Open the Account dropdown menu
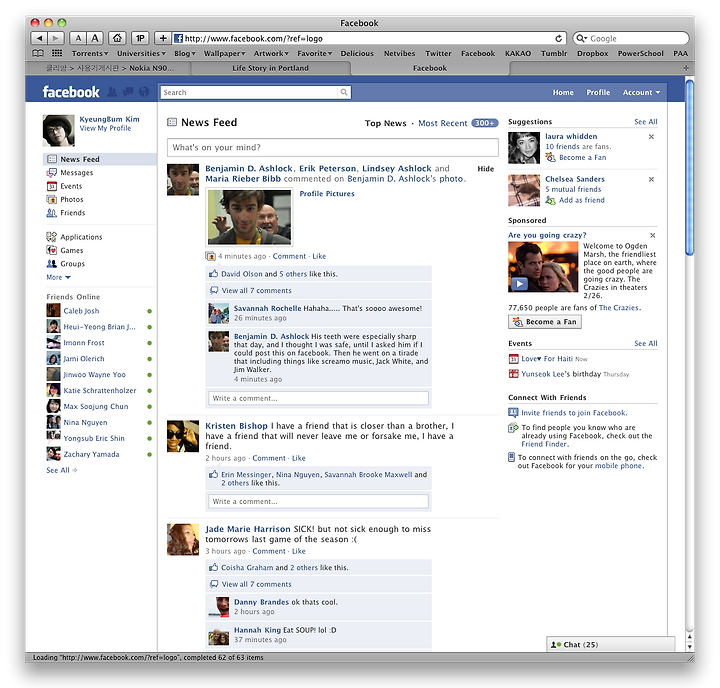The image size is (720, 688). pos(641,92)
